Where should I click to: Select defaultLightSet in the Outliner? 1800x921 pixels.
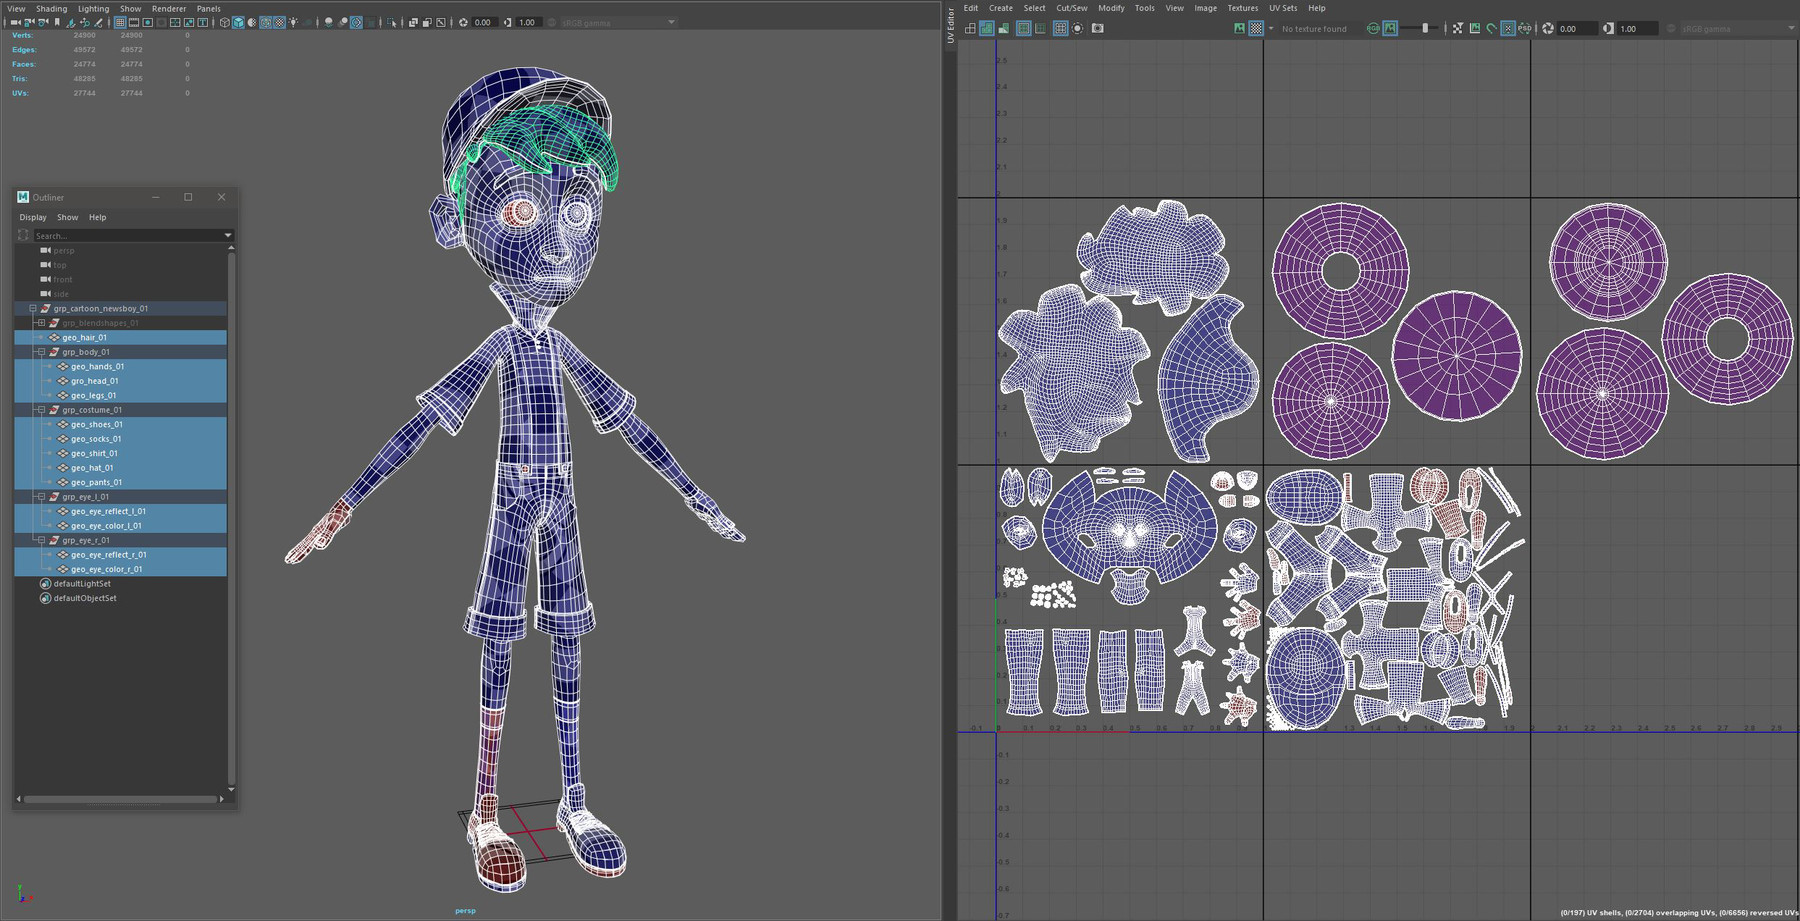point(82,584)
